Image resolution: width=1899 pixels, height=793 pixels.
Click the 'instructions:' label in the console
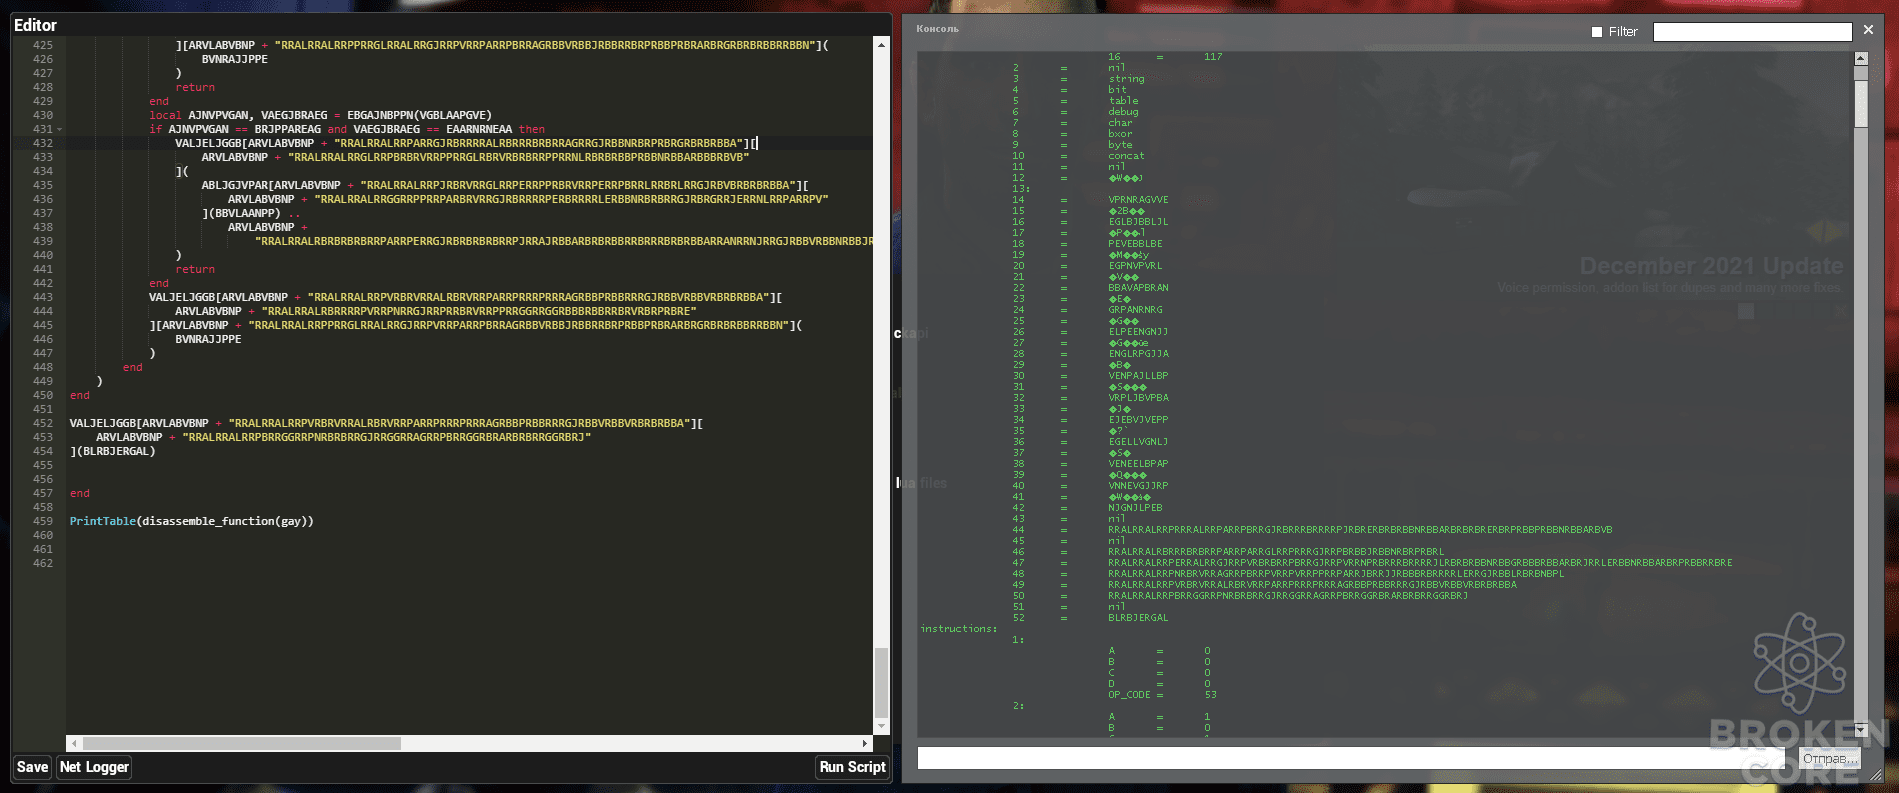[x=958, y=629]
